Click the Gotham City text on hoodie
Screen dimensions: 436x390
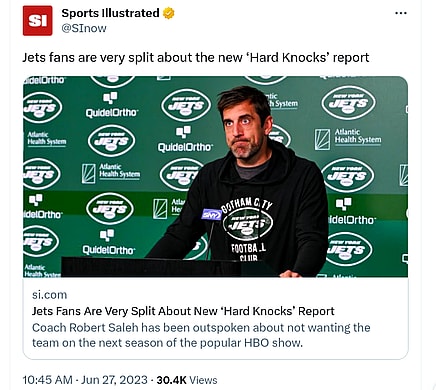[x=247, y=204]
